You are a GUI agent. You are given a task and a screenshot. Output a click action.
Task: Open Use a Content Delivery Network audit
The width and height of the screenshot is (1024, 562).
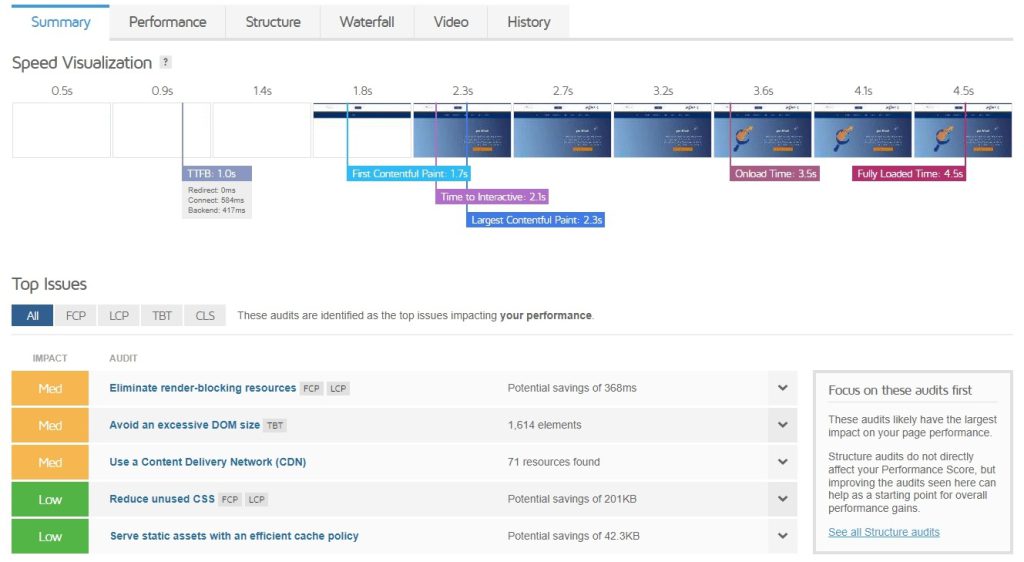pos(208,462)
